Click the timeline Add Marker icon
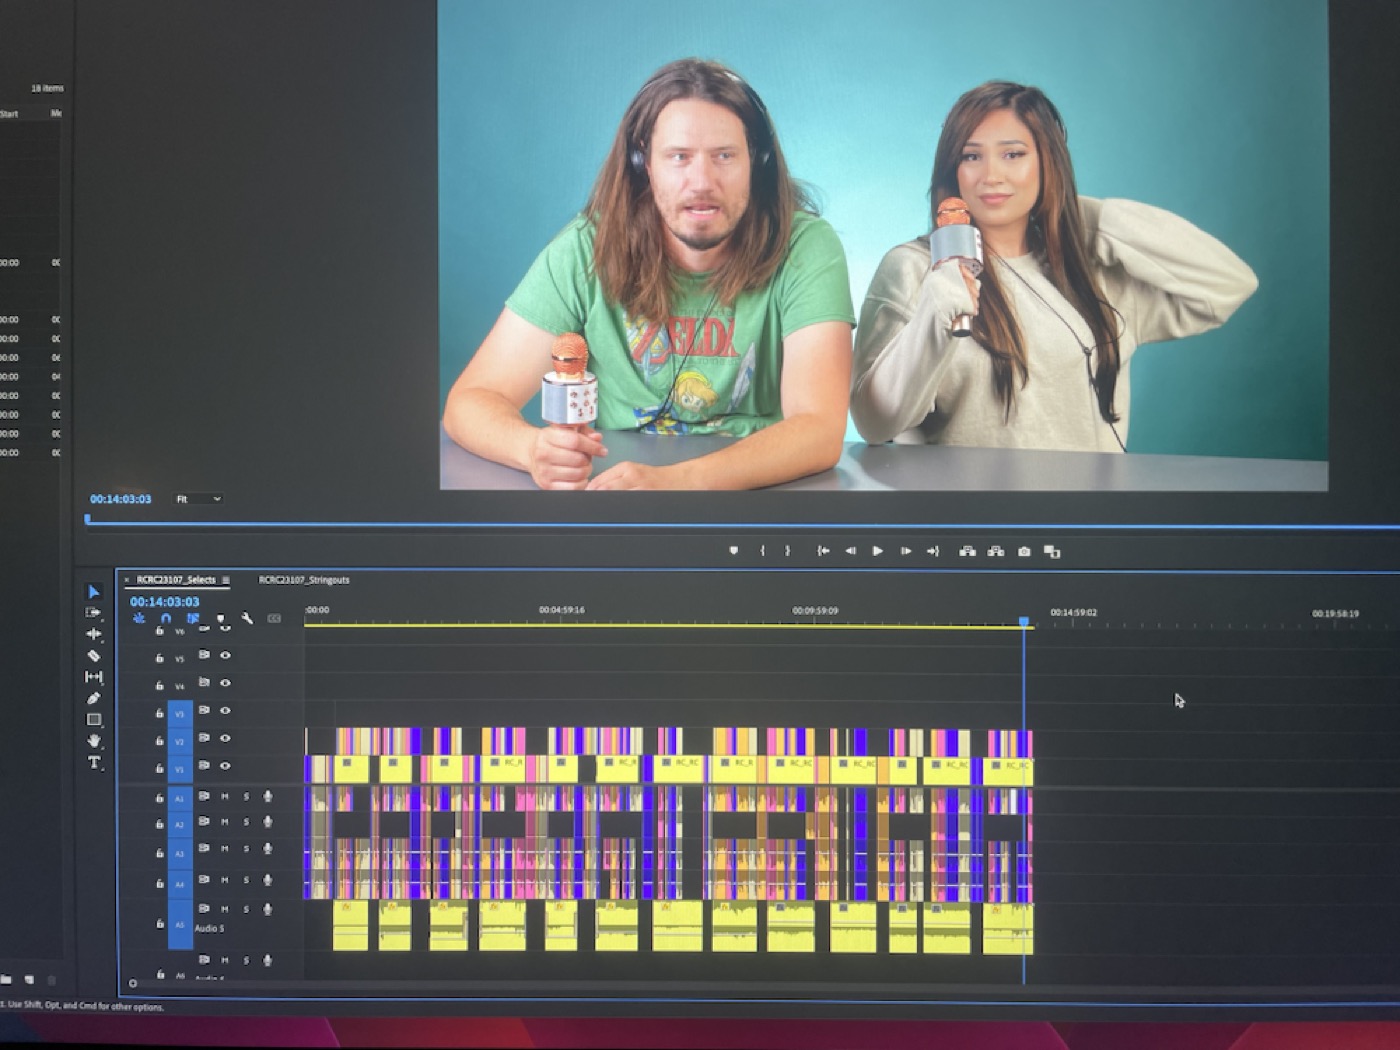This screenshot has width=1400, height=1050. click(x=221, y=619)
